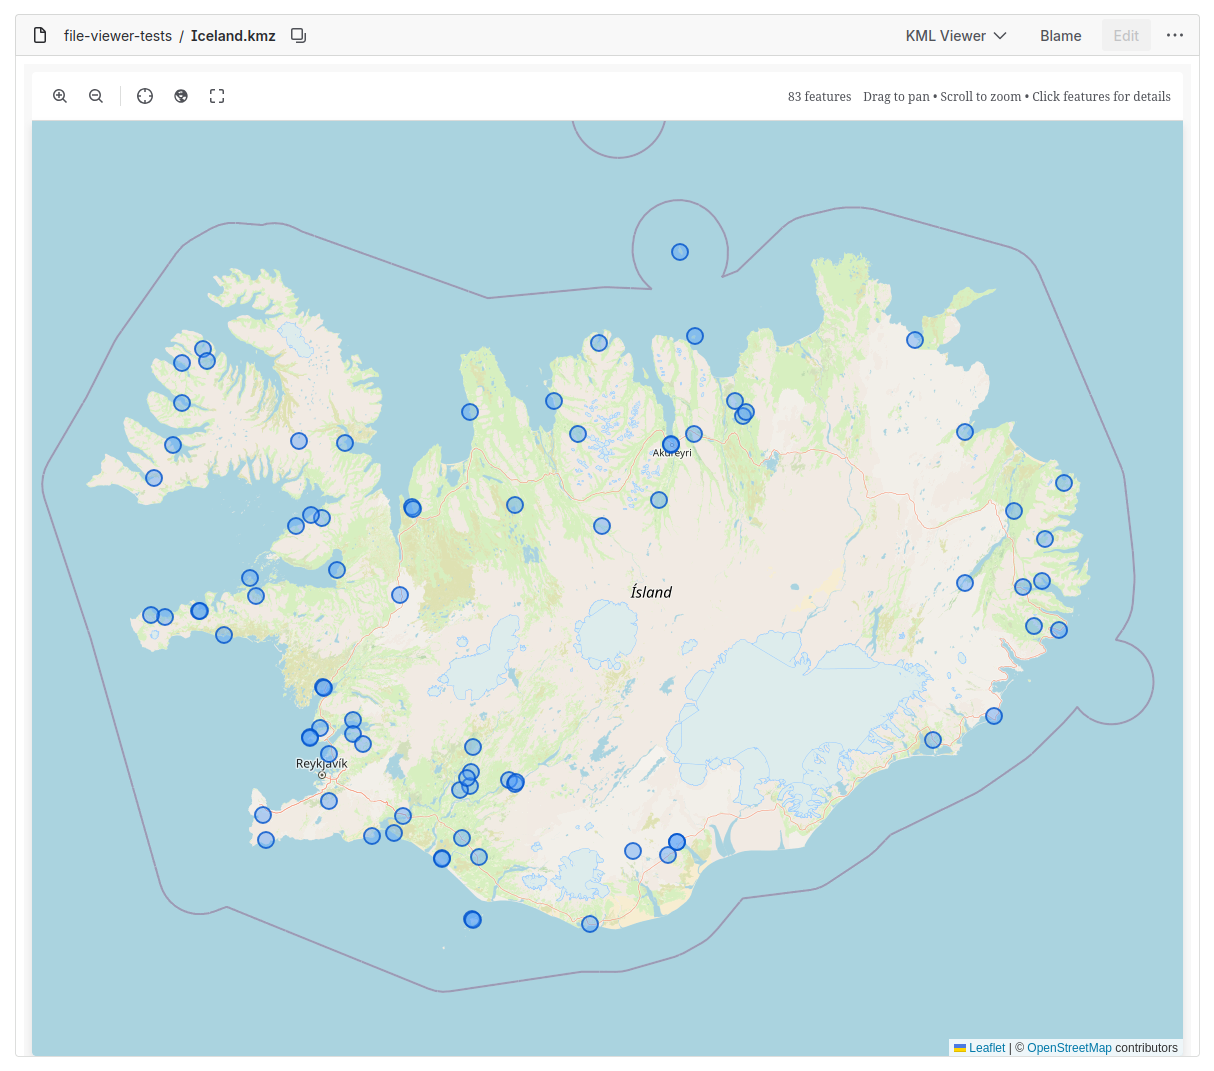Open the Leaflet attribution link

986,1047
